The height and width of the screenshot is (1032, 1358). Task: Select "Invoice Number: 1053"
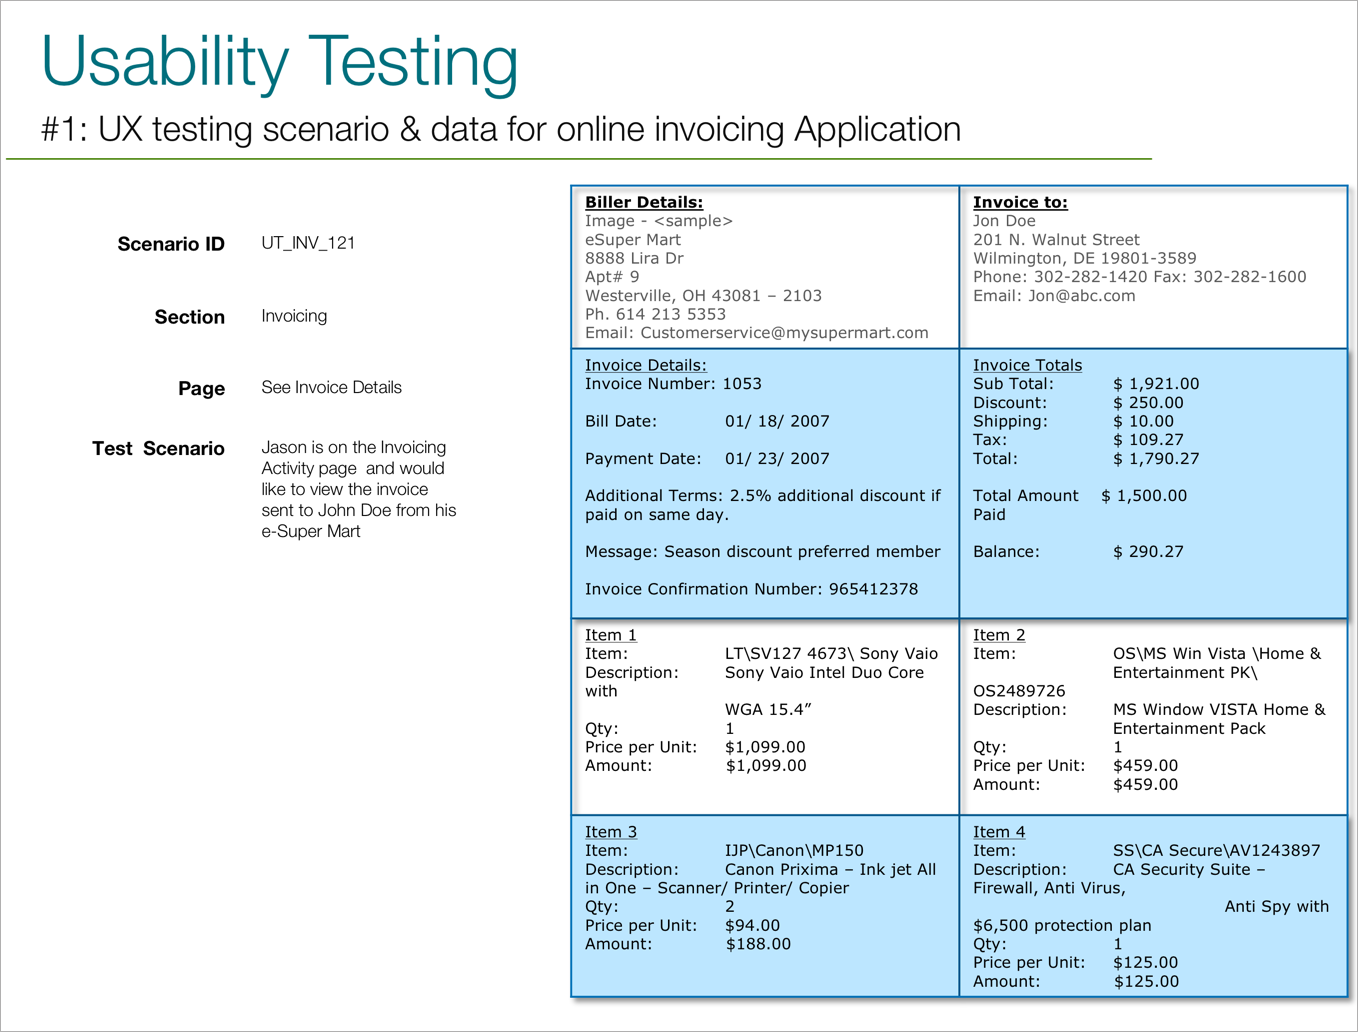point(673,384)
